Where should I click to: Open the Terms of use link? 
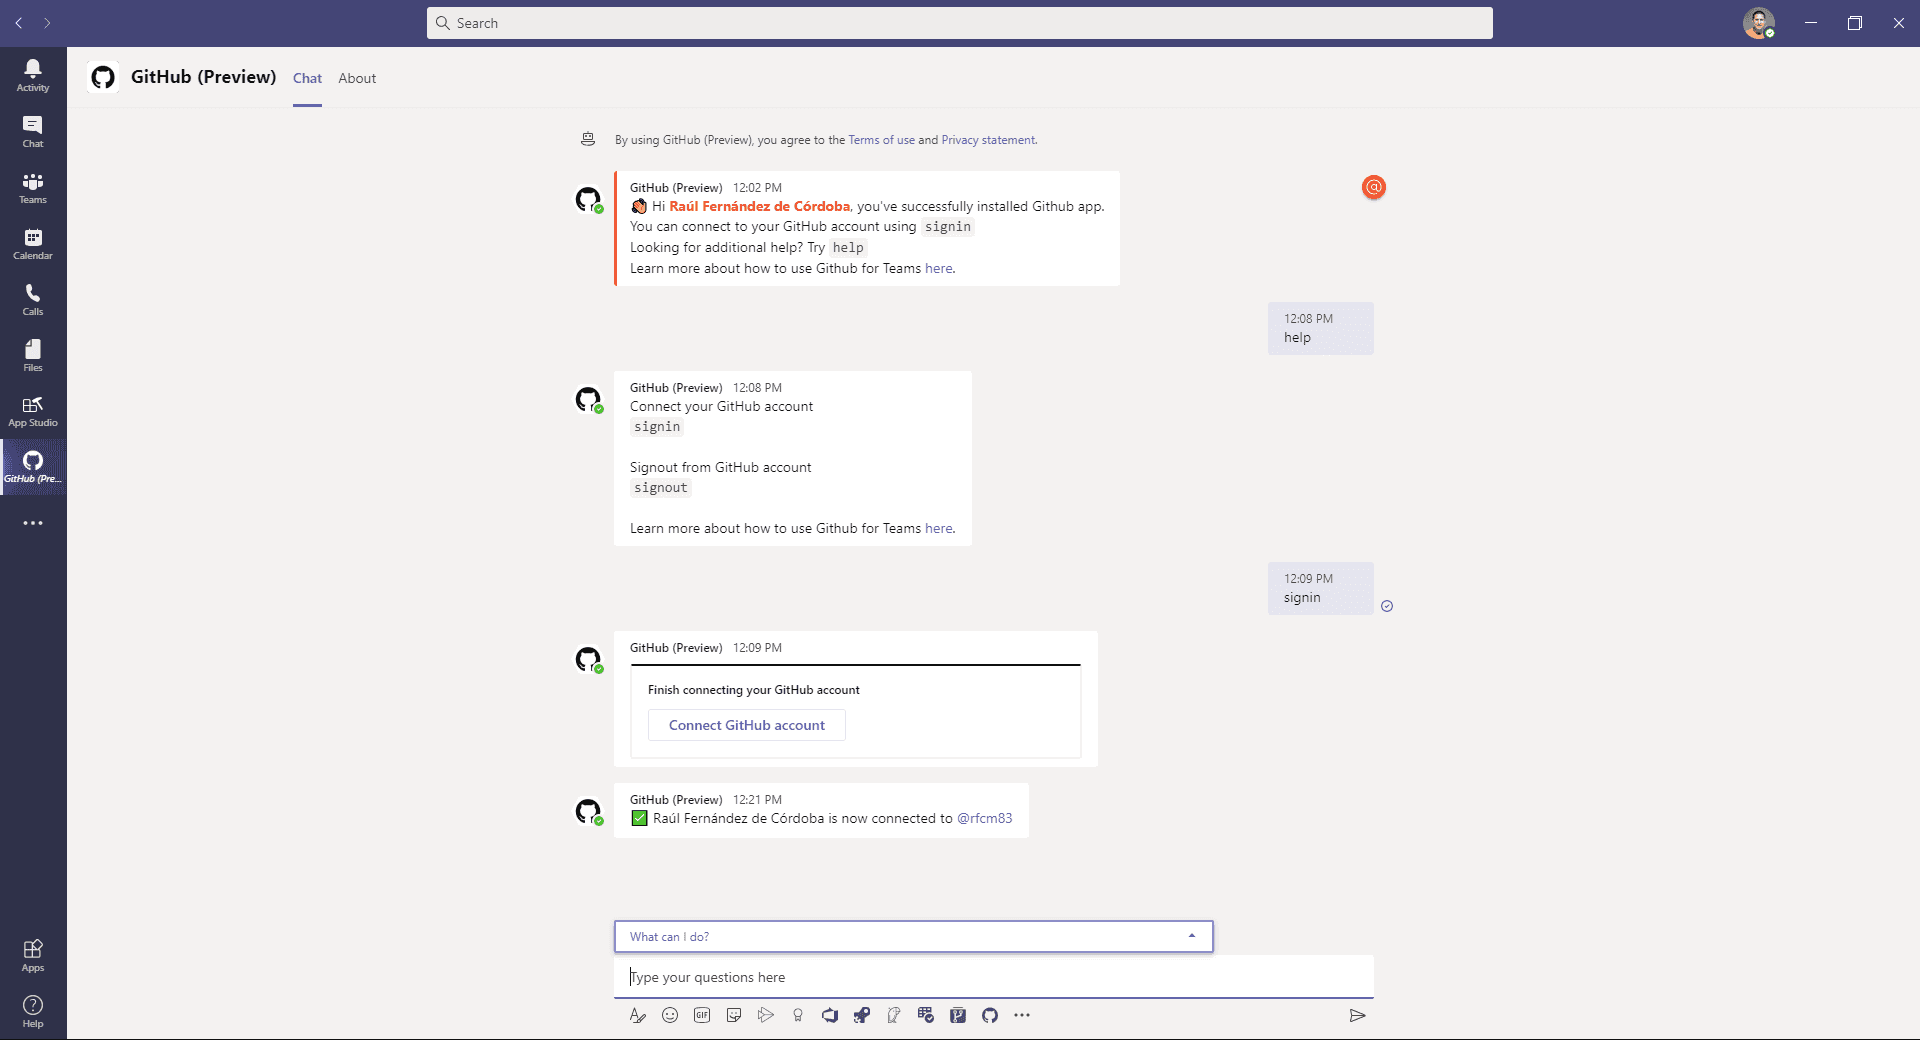click(881, 140)
